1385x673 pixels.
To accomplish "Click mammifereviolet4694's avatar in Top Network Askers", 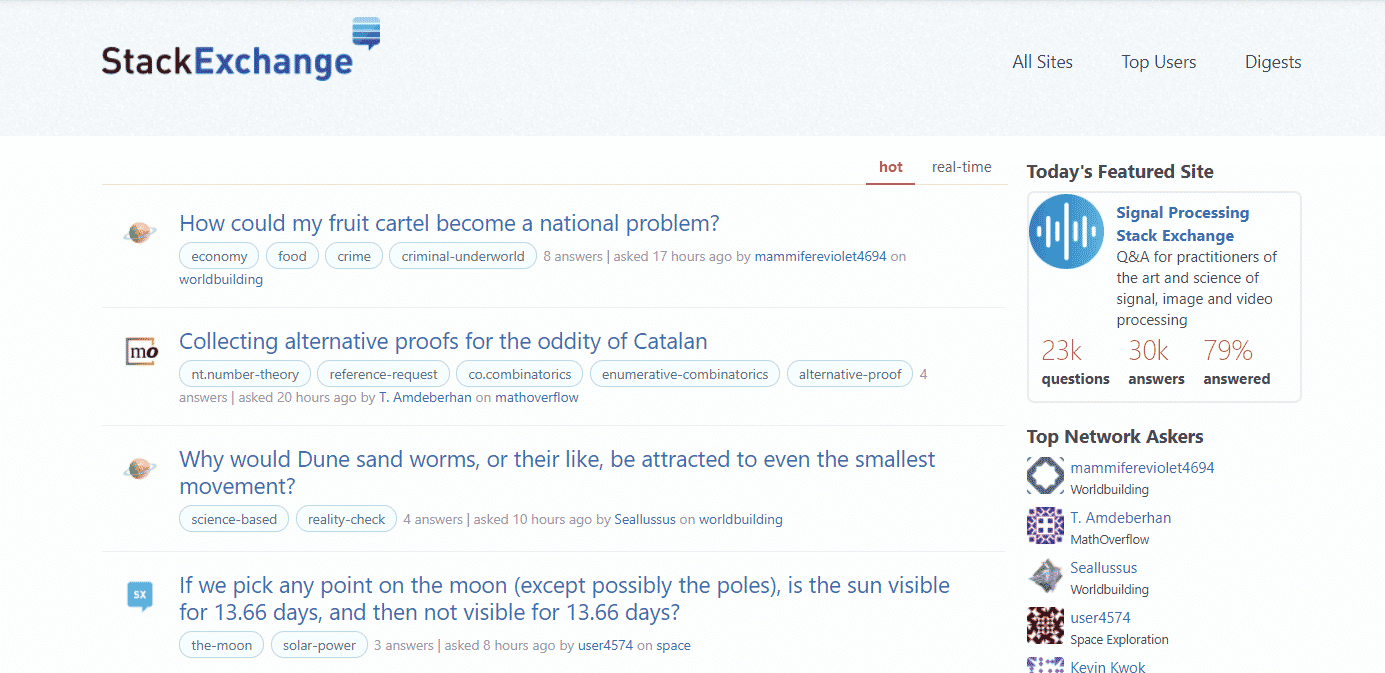I will (x=1044, y=476).
